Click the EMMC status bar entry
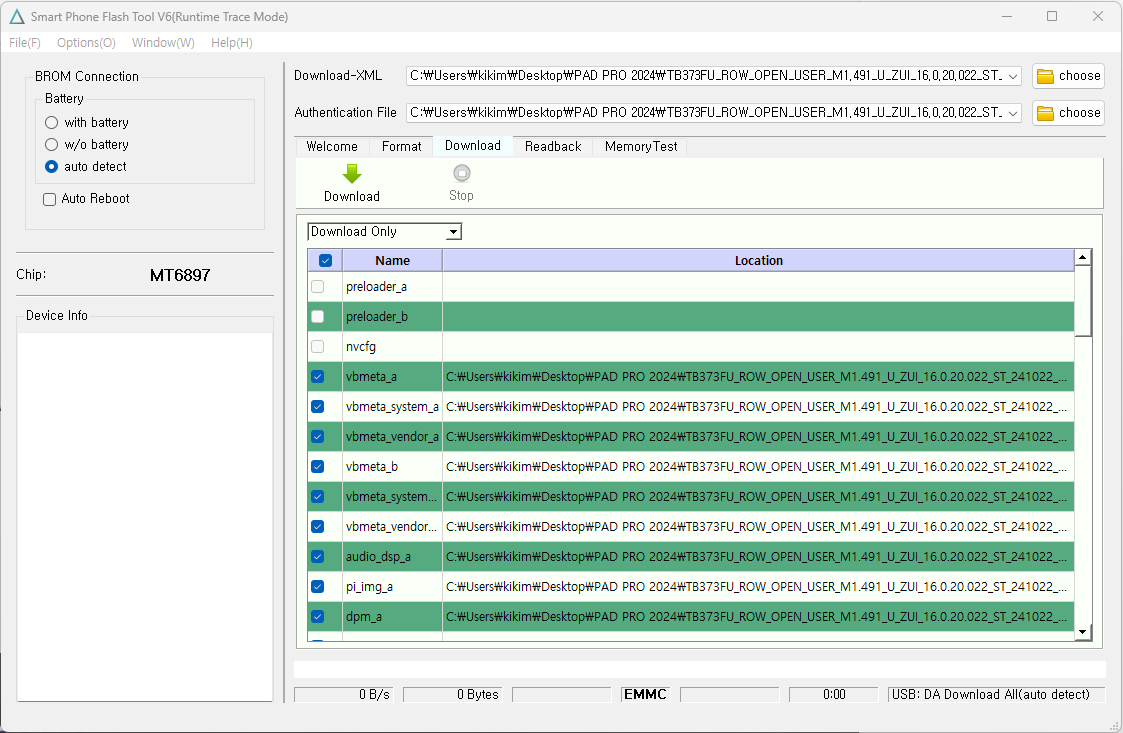Screen dimensions: 1123x733 [645, 694]
